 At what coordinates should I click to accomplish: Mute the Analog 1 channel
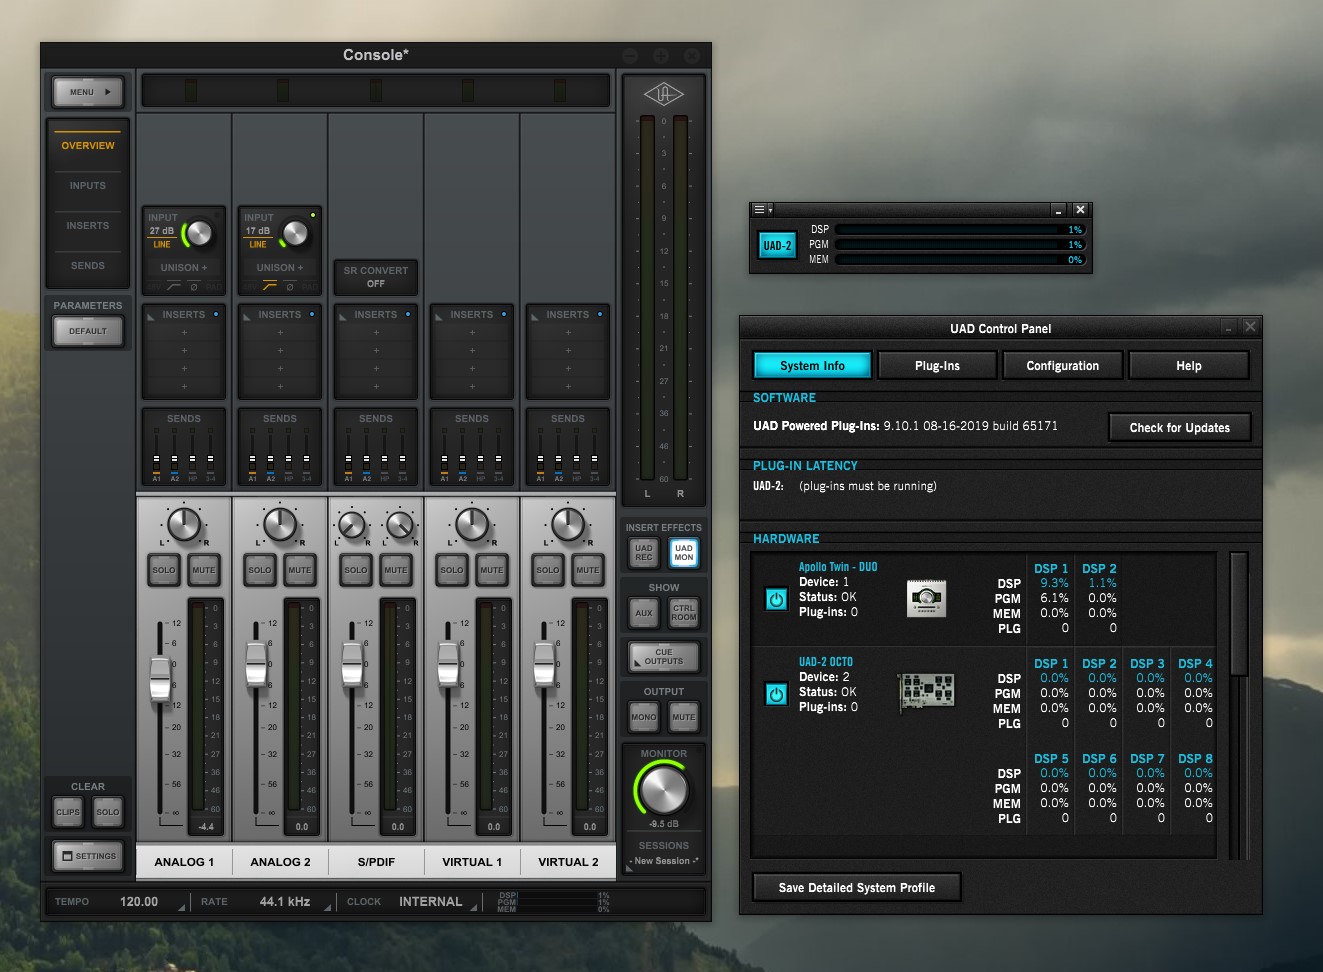click(204, 570)
